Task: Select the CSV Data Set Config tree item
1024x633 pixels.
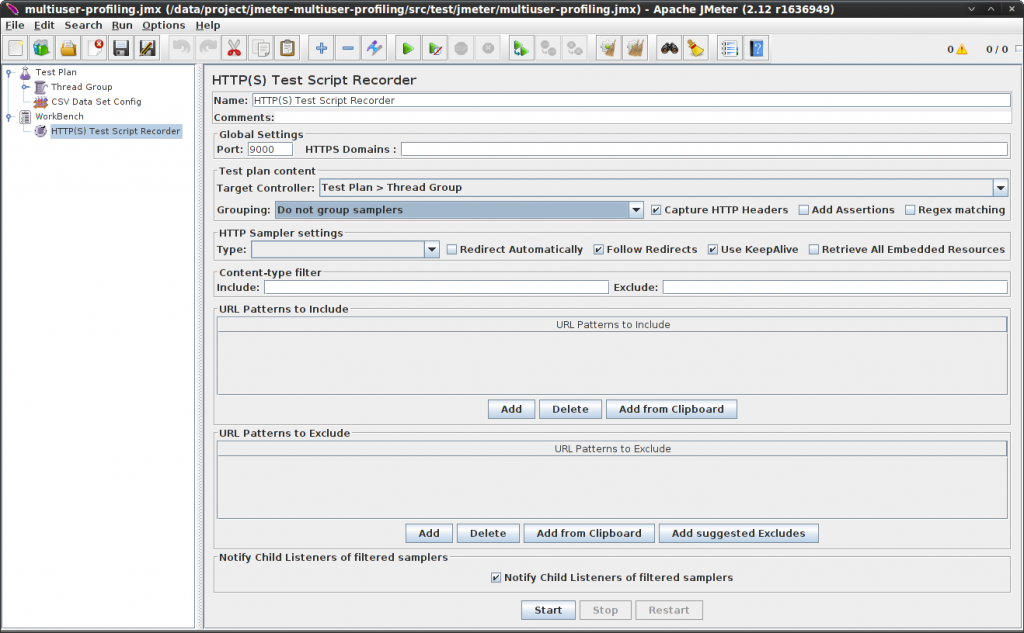Action: [x=96, y=101]
